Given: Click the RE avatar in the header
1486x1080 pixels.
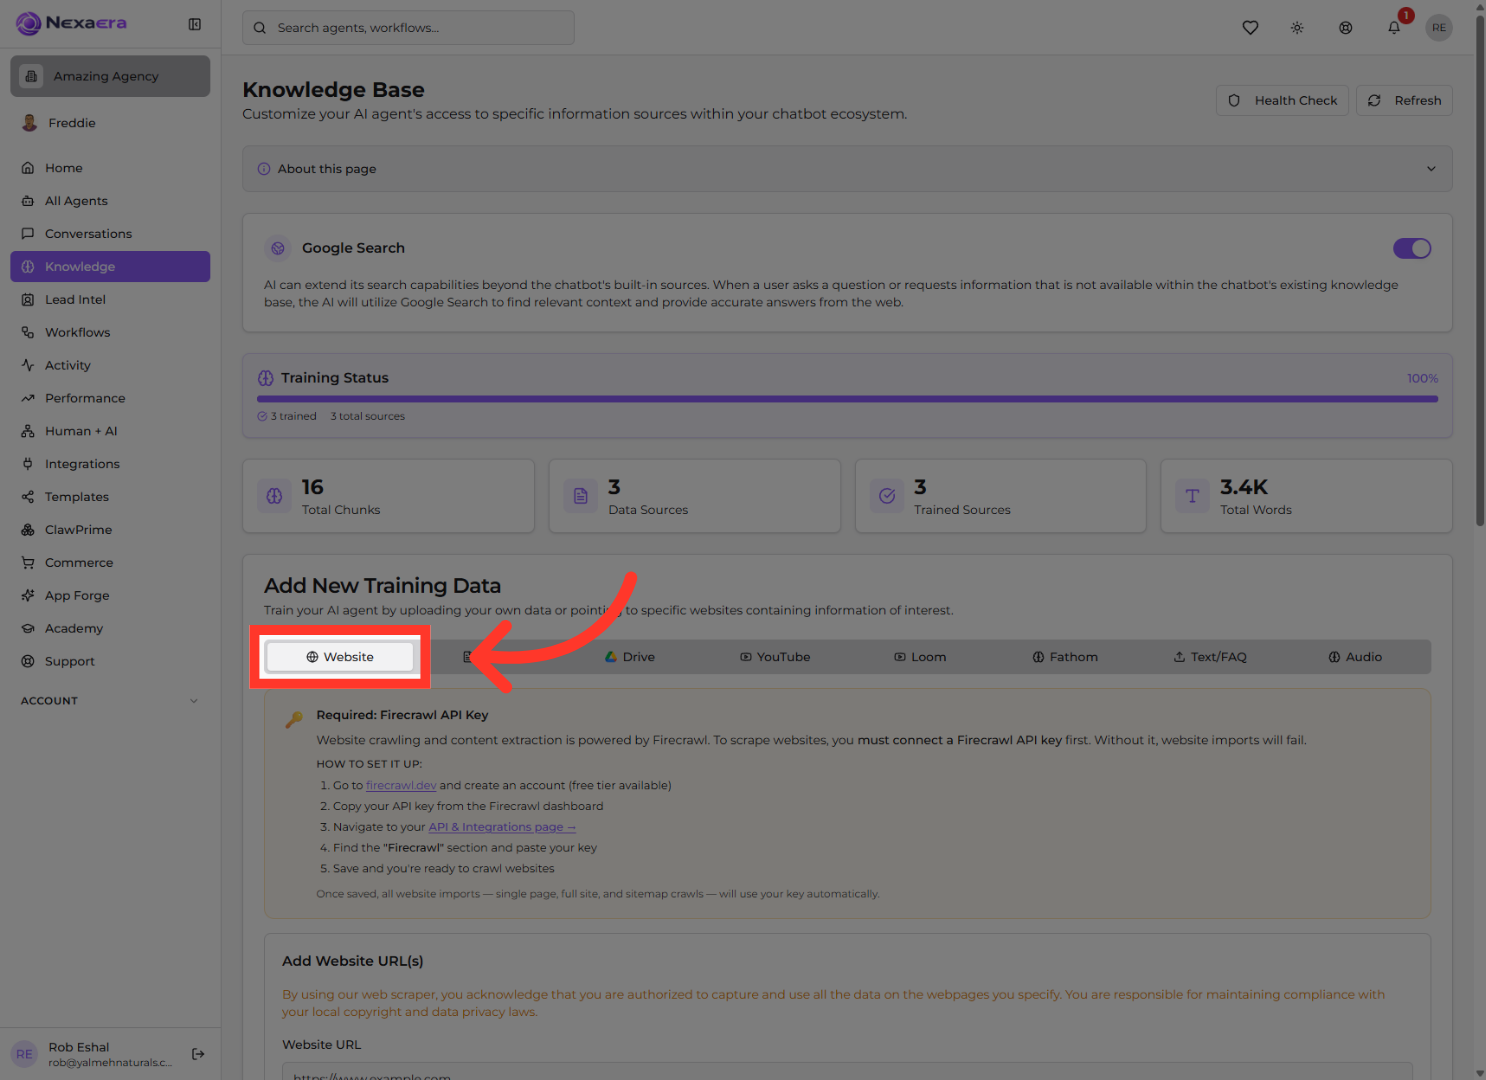Looking at the screenshot, I should point(1439,28).
